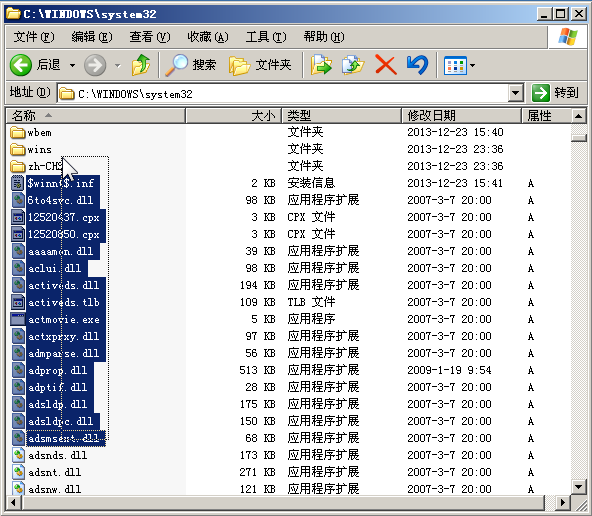The width and height of the screenshot is (592, 516).
Task: Open the Search (搜索) magnifier tool
Action: (190, 65)
